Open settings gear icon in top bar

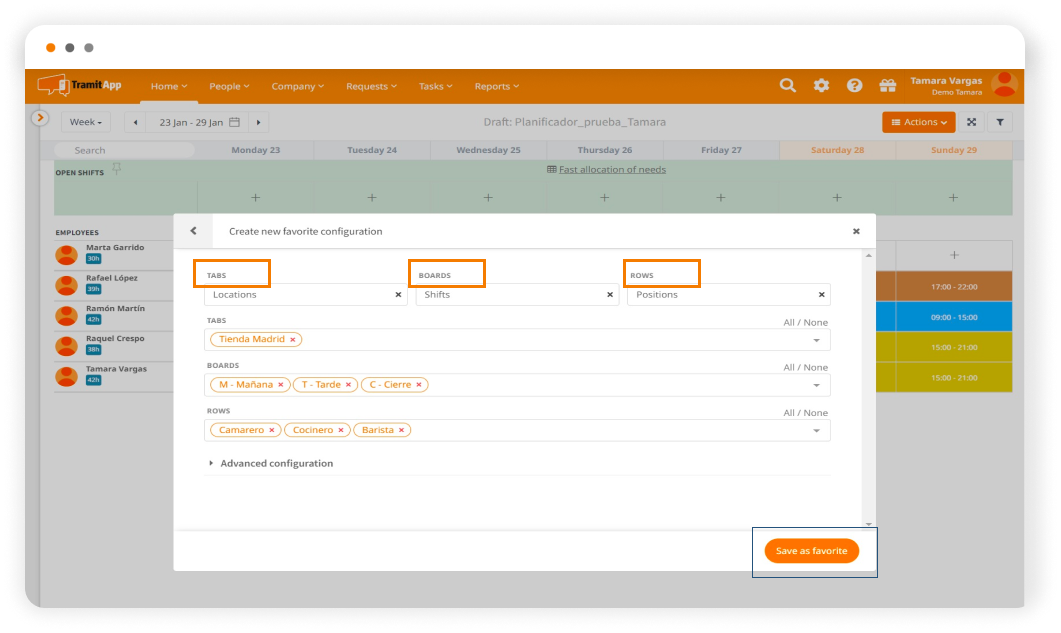(821, 86)
